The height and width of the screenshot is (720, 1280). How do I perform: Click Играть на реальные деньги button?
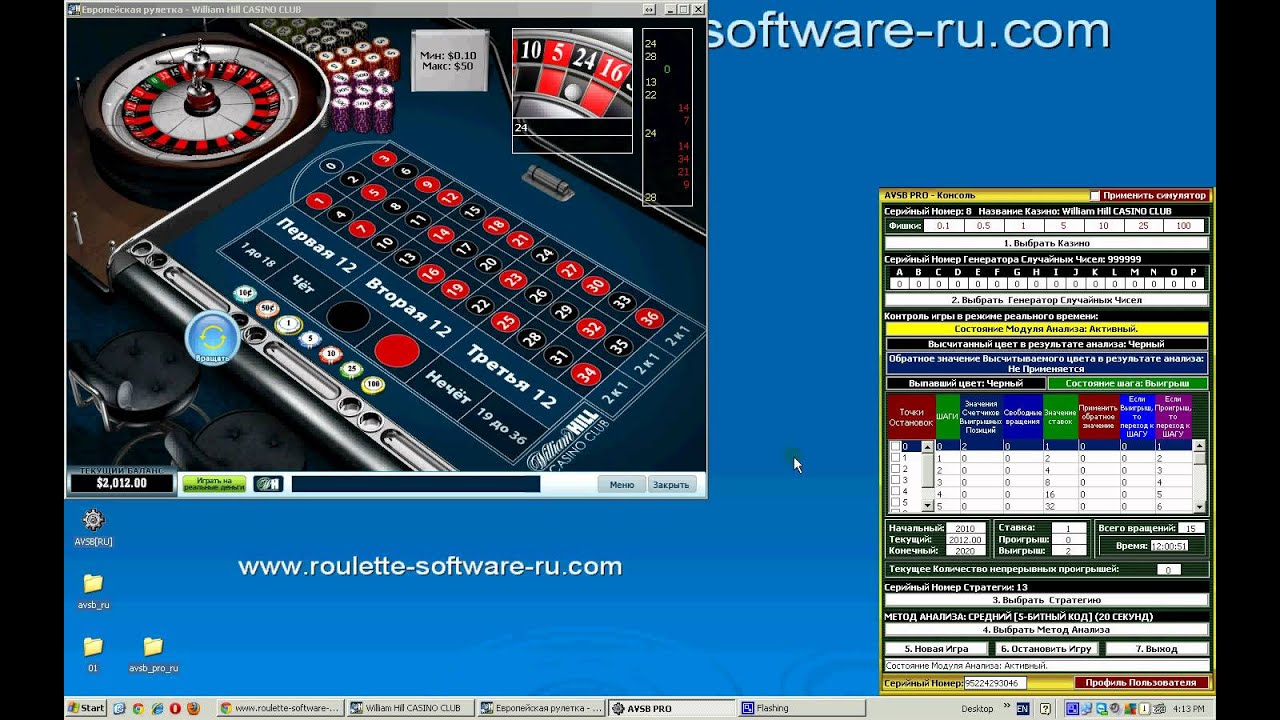coord(213,484)
